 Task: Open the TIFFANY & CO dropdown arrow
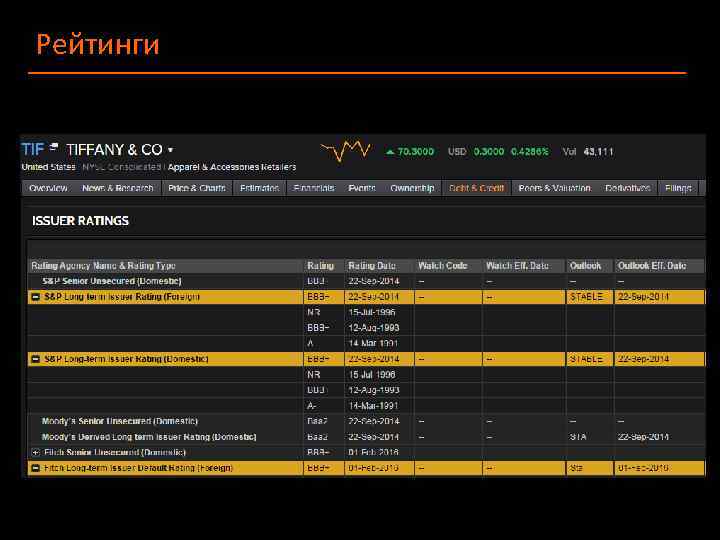point(171,150)
